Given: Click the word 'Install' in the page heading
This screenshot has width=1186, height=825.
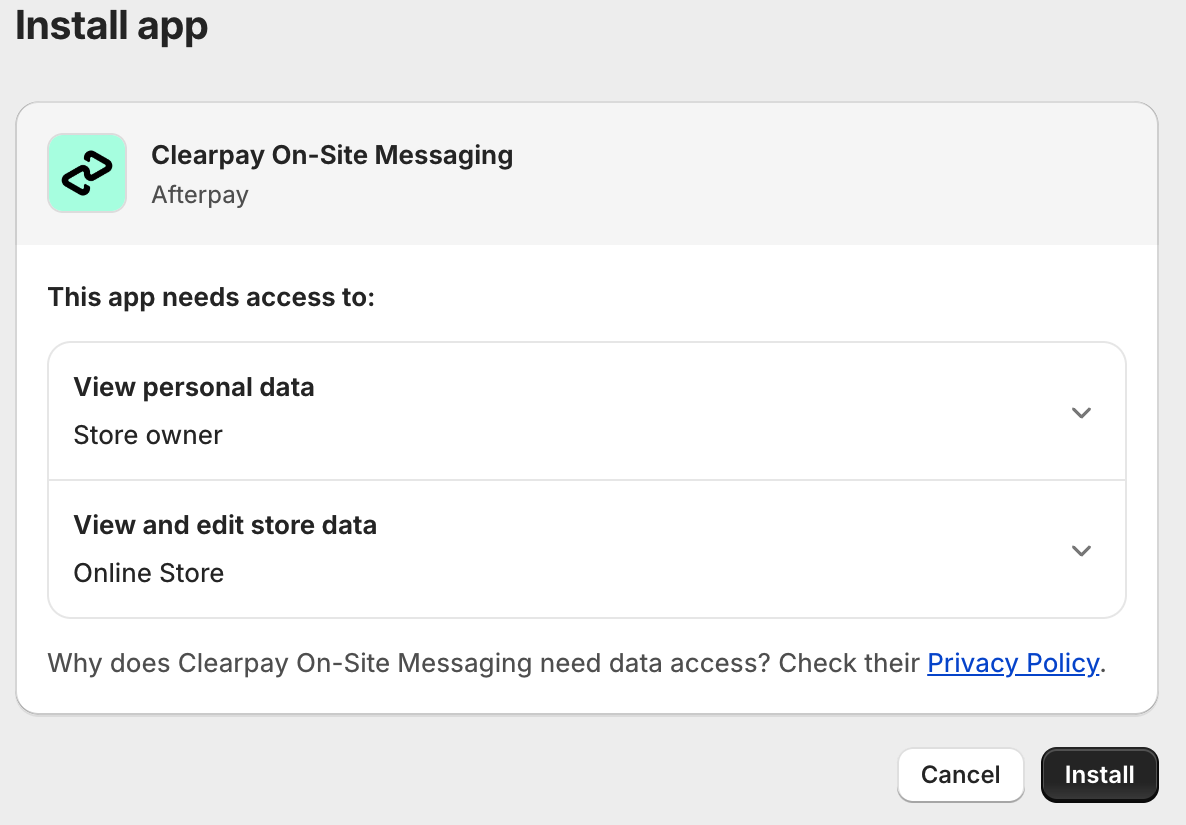Looking at the screenshot, I should [70, 25].
